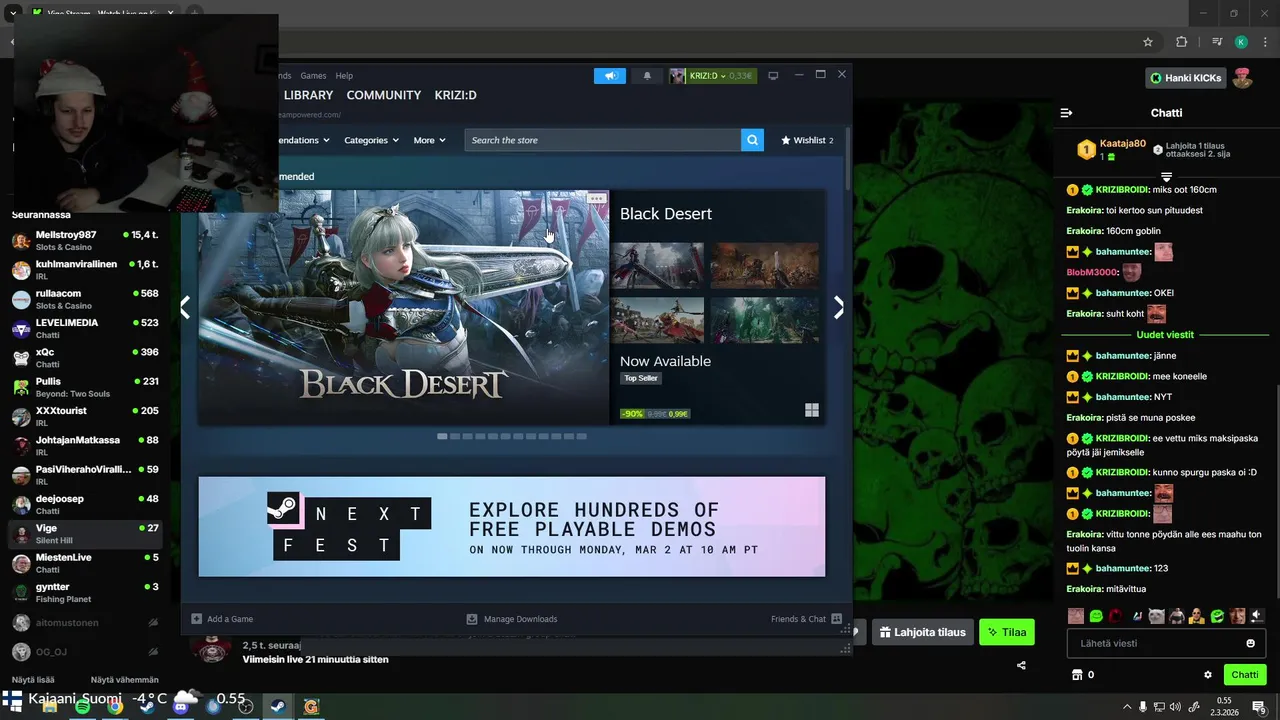The height and width of the screenshot is (720, 1280).
Task: Click the white cat emote in quick emotes
Action: (1157, 616)
